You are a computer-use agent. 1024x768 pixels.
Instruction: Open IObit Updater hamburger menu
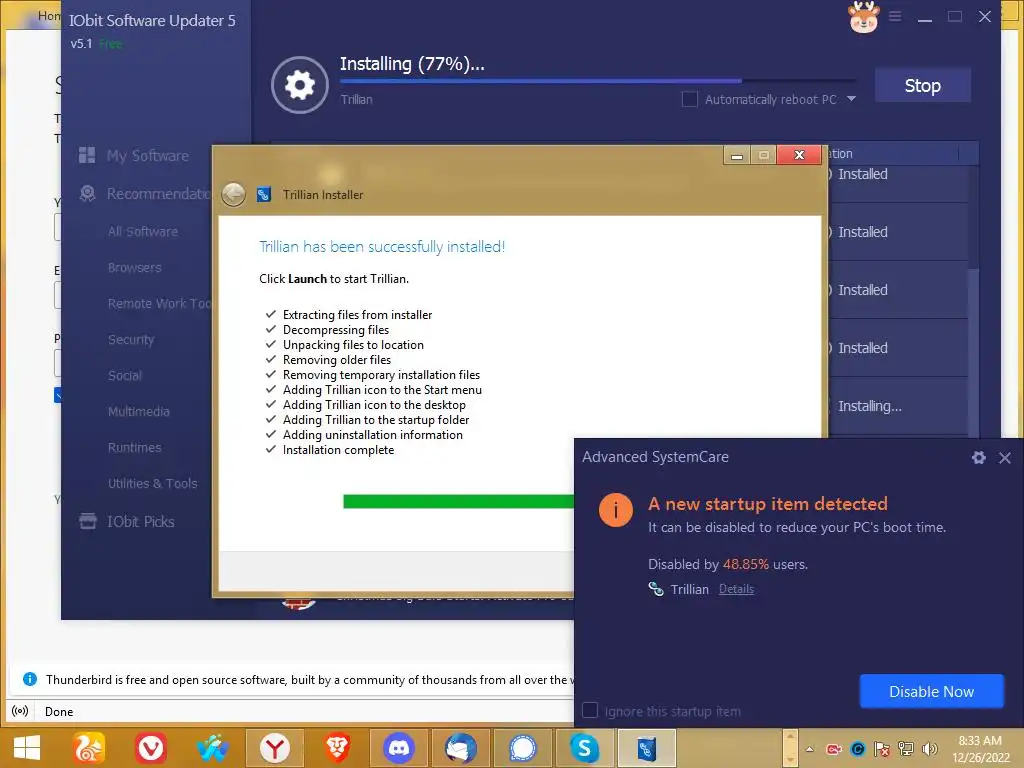pyautogui.click(x=895, y=16)
